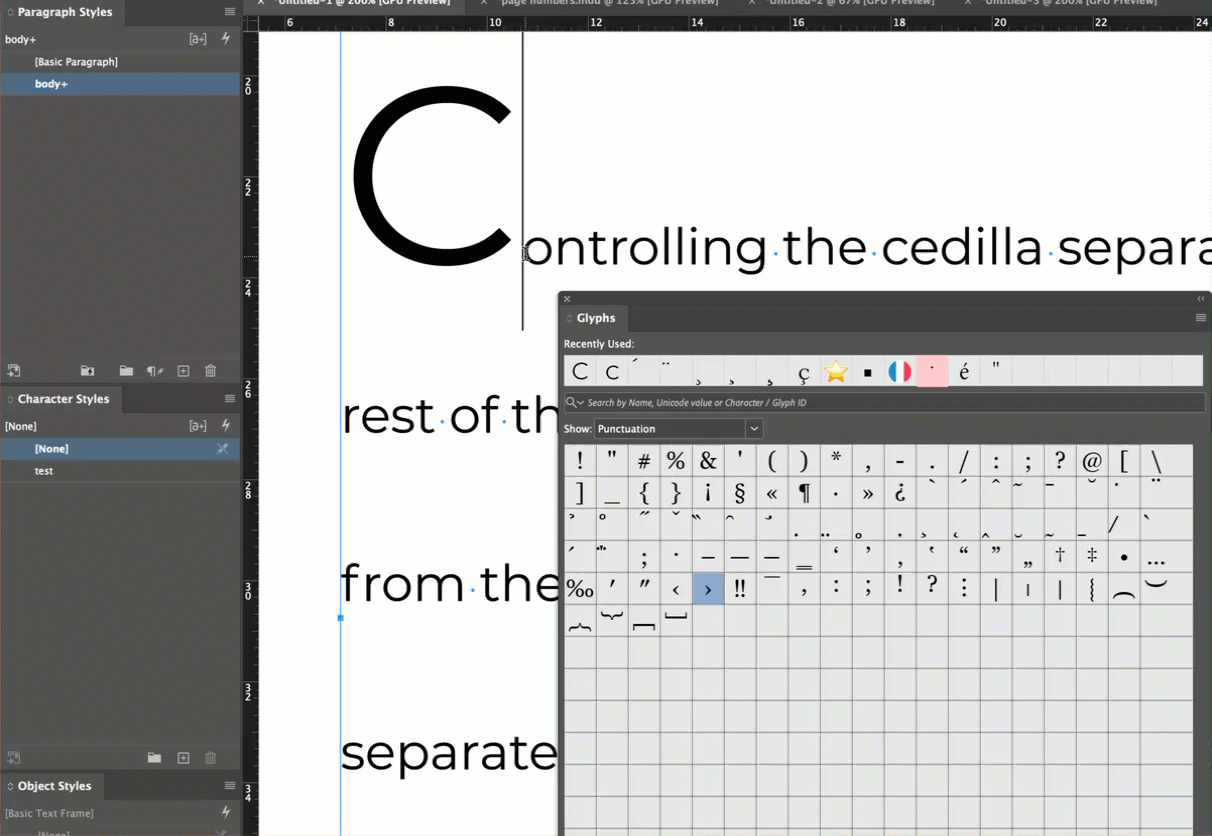Select the highlighted › guillemet glyph
This screenshot has width=1212, height=836.
[x=708, y=589]
